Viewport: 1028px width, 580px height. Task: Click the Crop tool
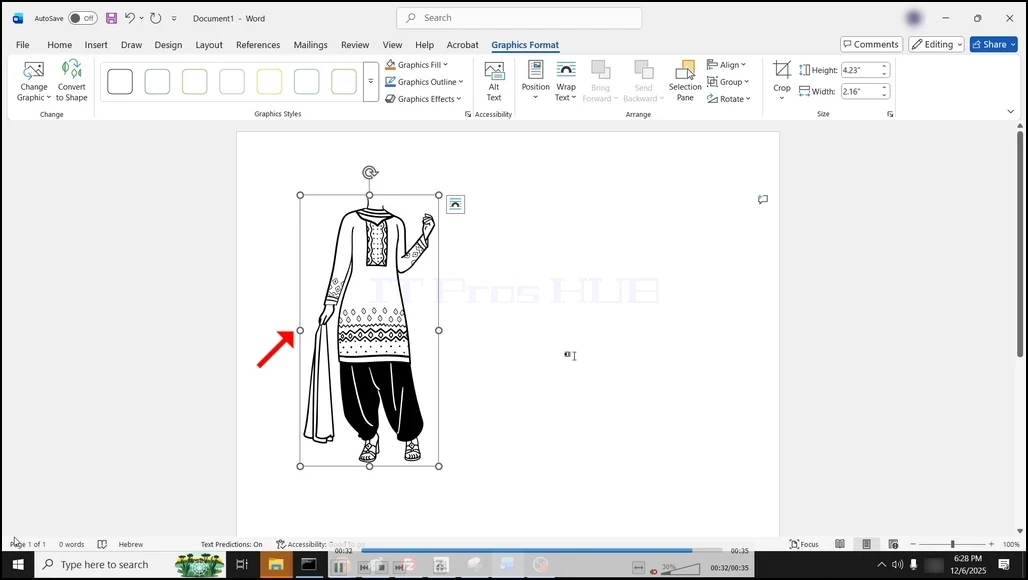tap(781, 81)
